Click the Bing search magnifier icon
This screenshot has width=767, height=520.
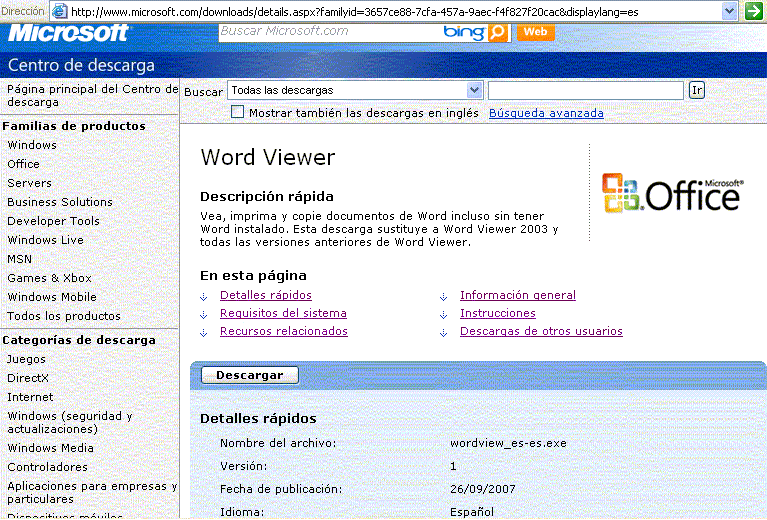[x=499, y=32]
